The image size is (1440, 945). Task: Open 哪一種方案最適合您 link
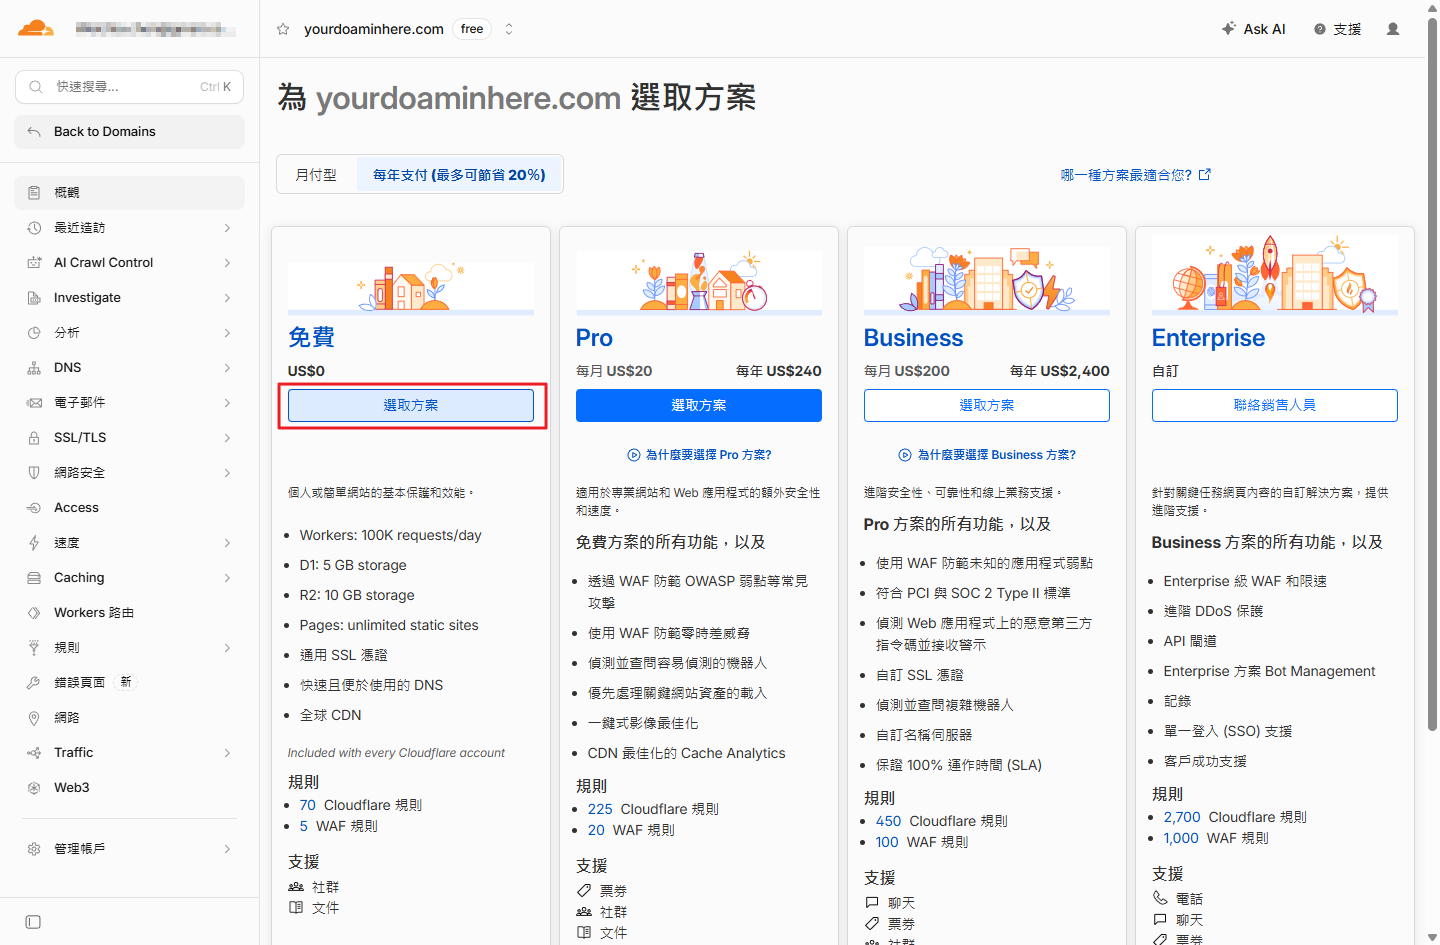pyautogui.click(x=1135, y=175)
